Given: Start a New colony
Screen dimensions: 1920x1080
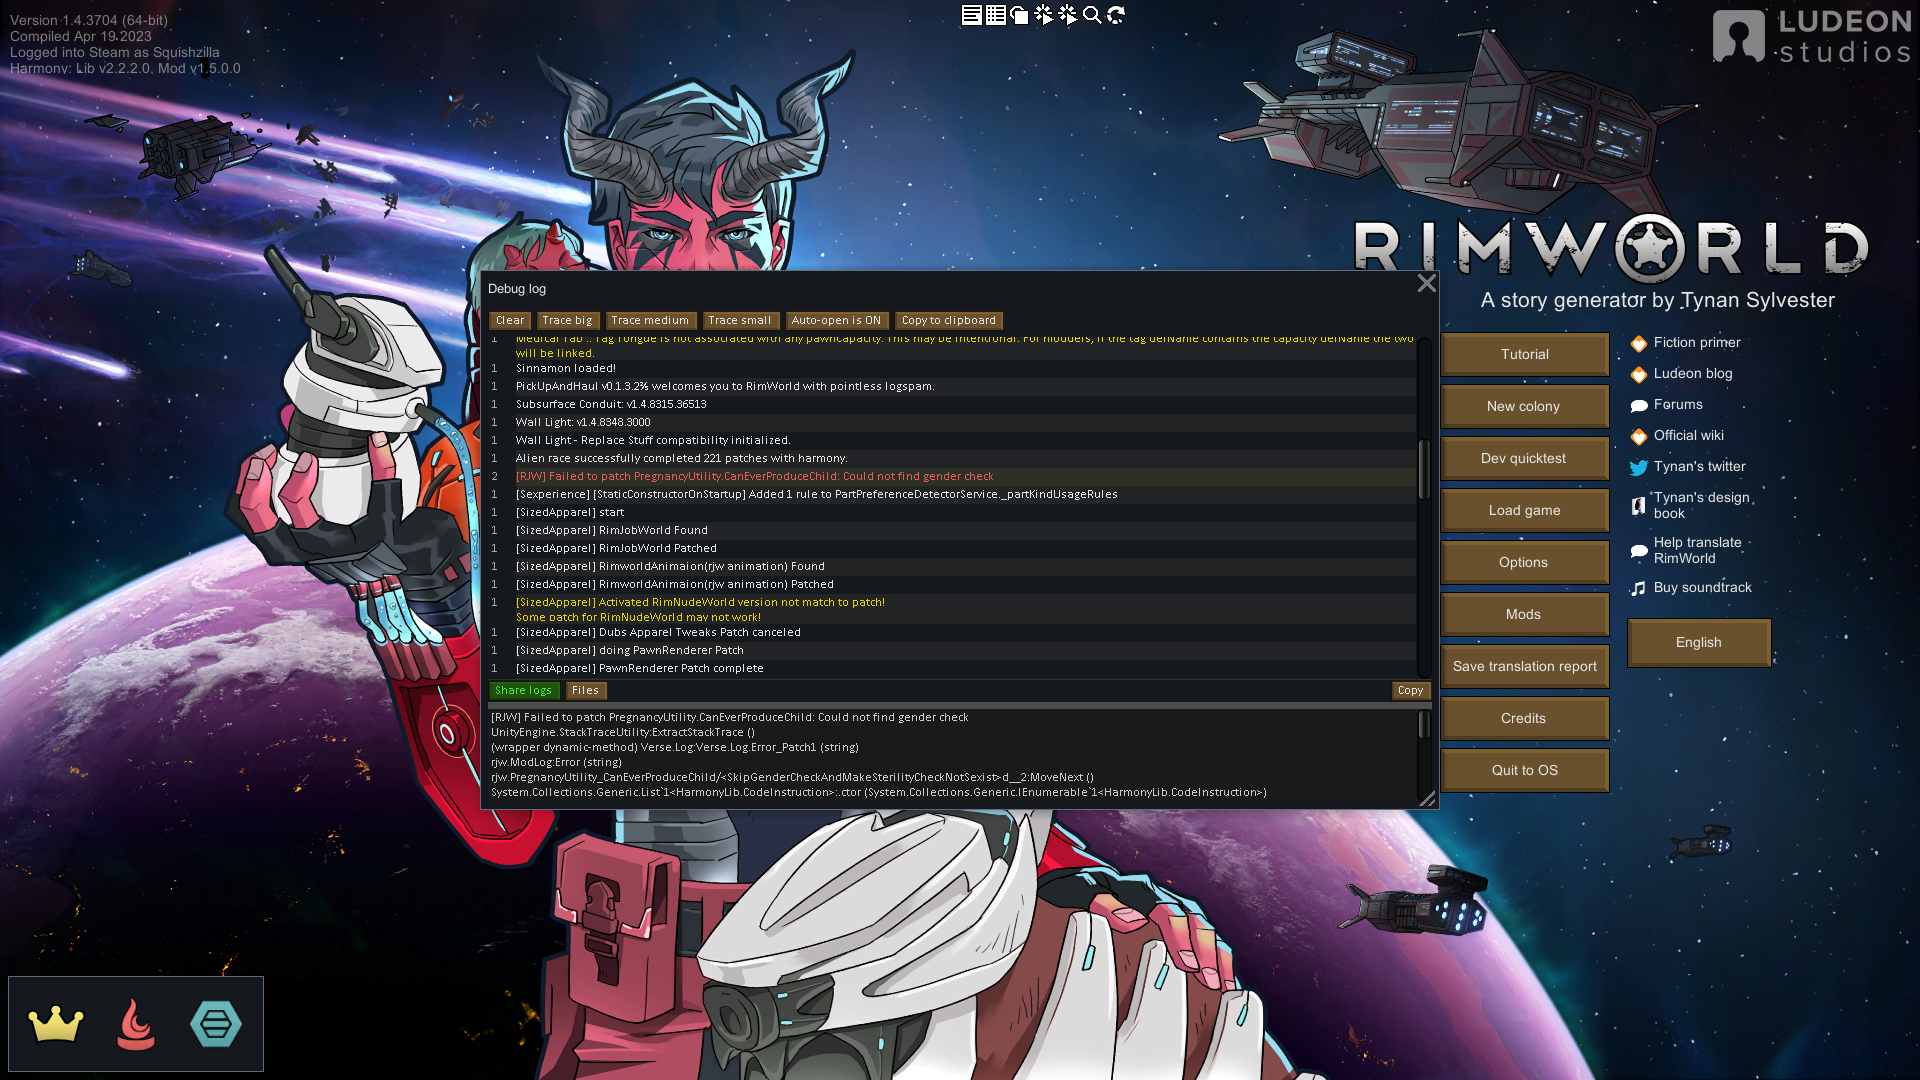Looking at the screenshot, I should pyautogui.click(x=1525, y=407).
